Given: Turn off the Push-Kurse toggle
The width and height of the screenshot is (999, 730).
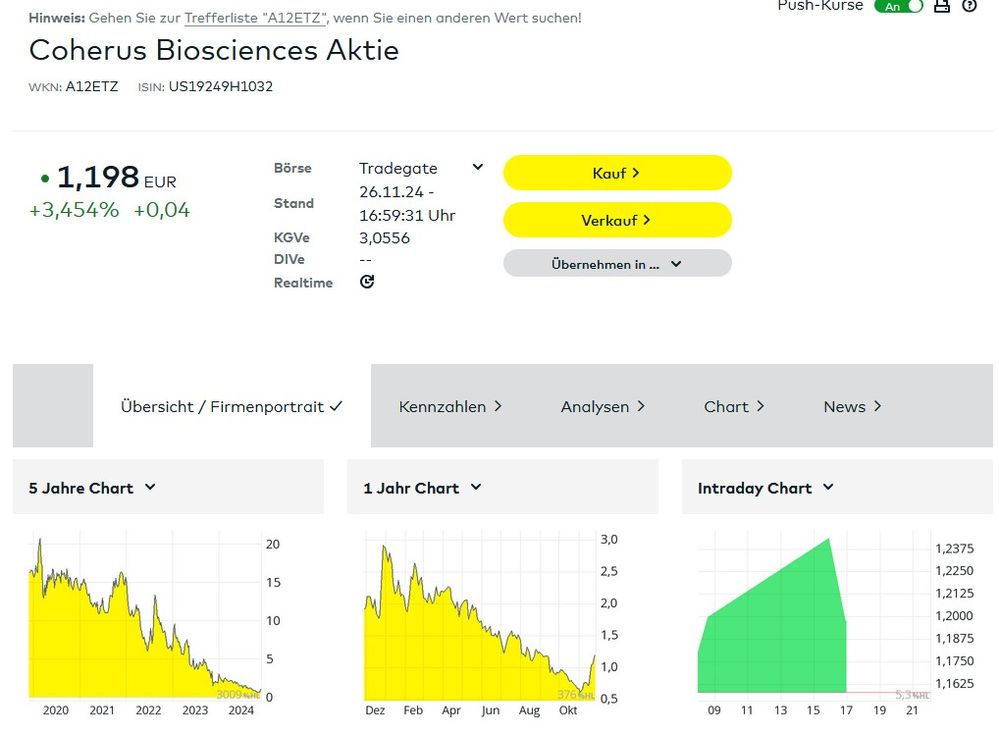Looking at the screenshot, I should (898, 6).
